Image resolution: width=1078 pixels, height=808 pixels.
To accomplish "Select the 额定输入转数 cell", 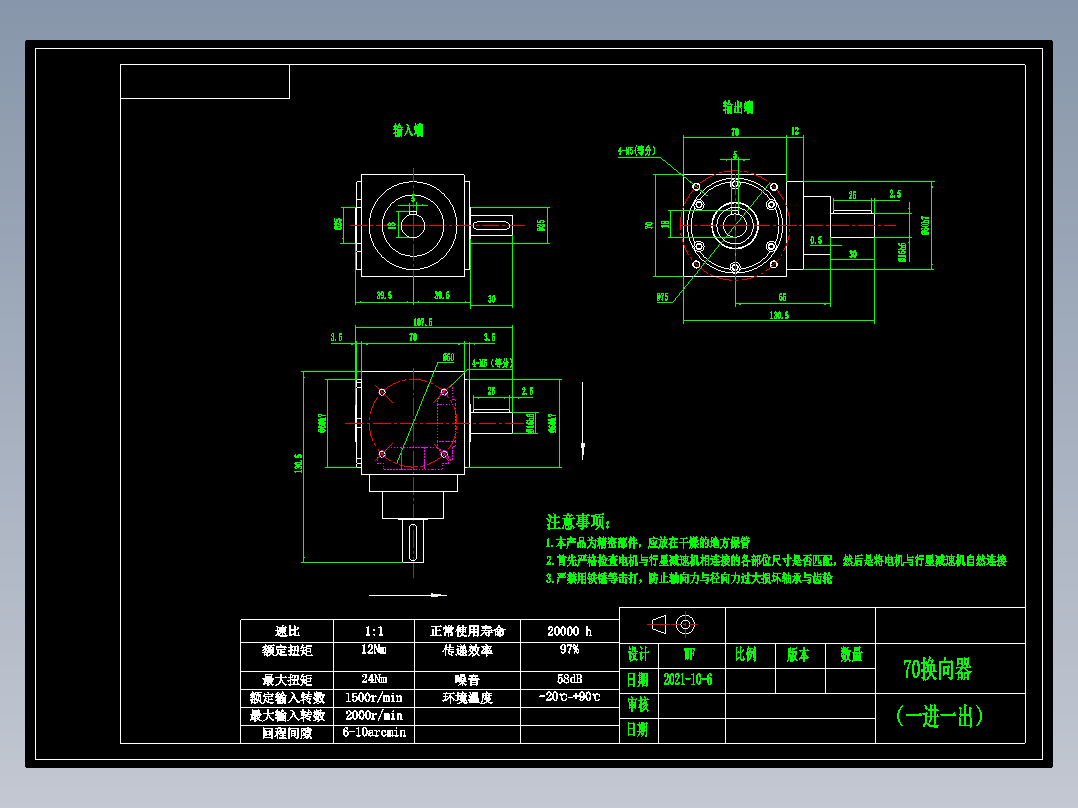I will tap(287, 697).
